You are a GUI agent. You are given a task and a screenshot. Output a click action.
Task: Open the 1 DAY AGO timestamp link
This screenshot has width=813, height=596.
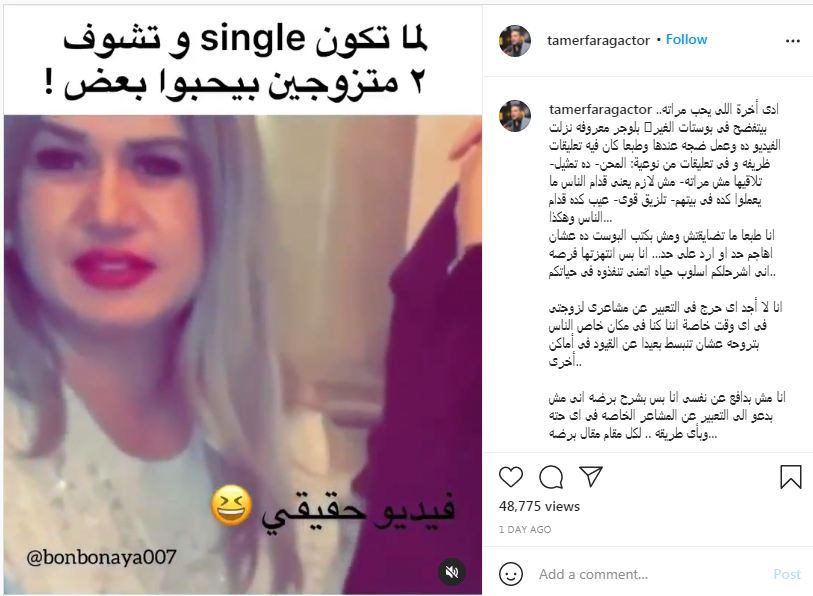(x=525, y=530)
